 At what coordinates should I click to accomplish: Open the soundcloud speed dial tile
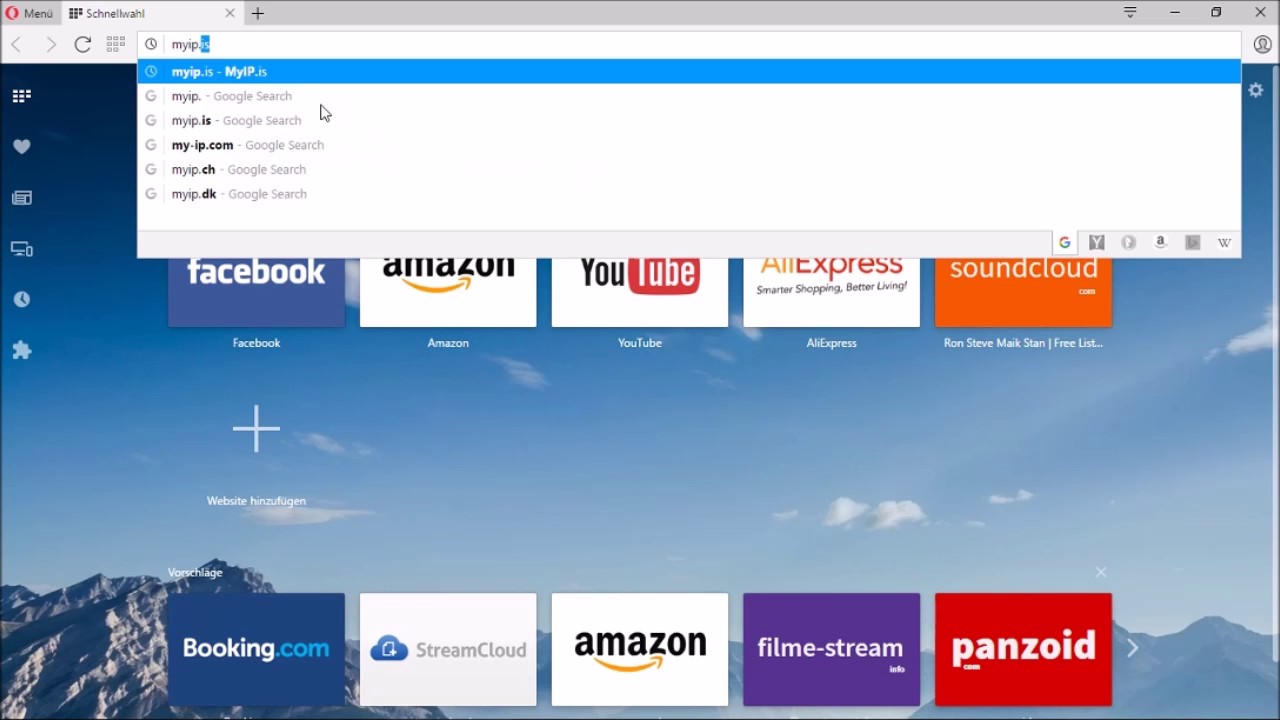point(1023,291)
